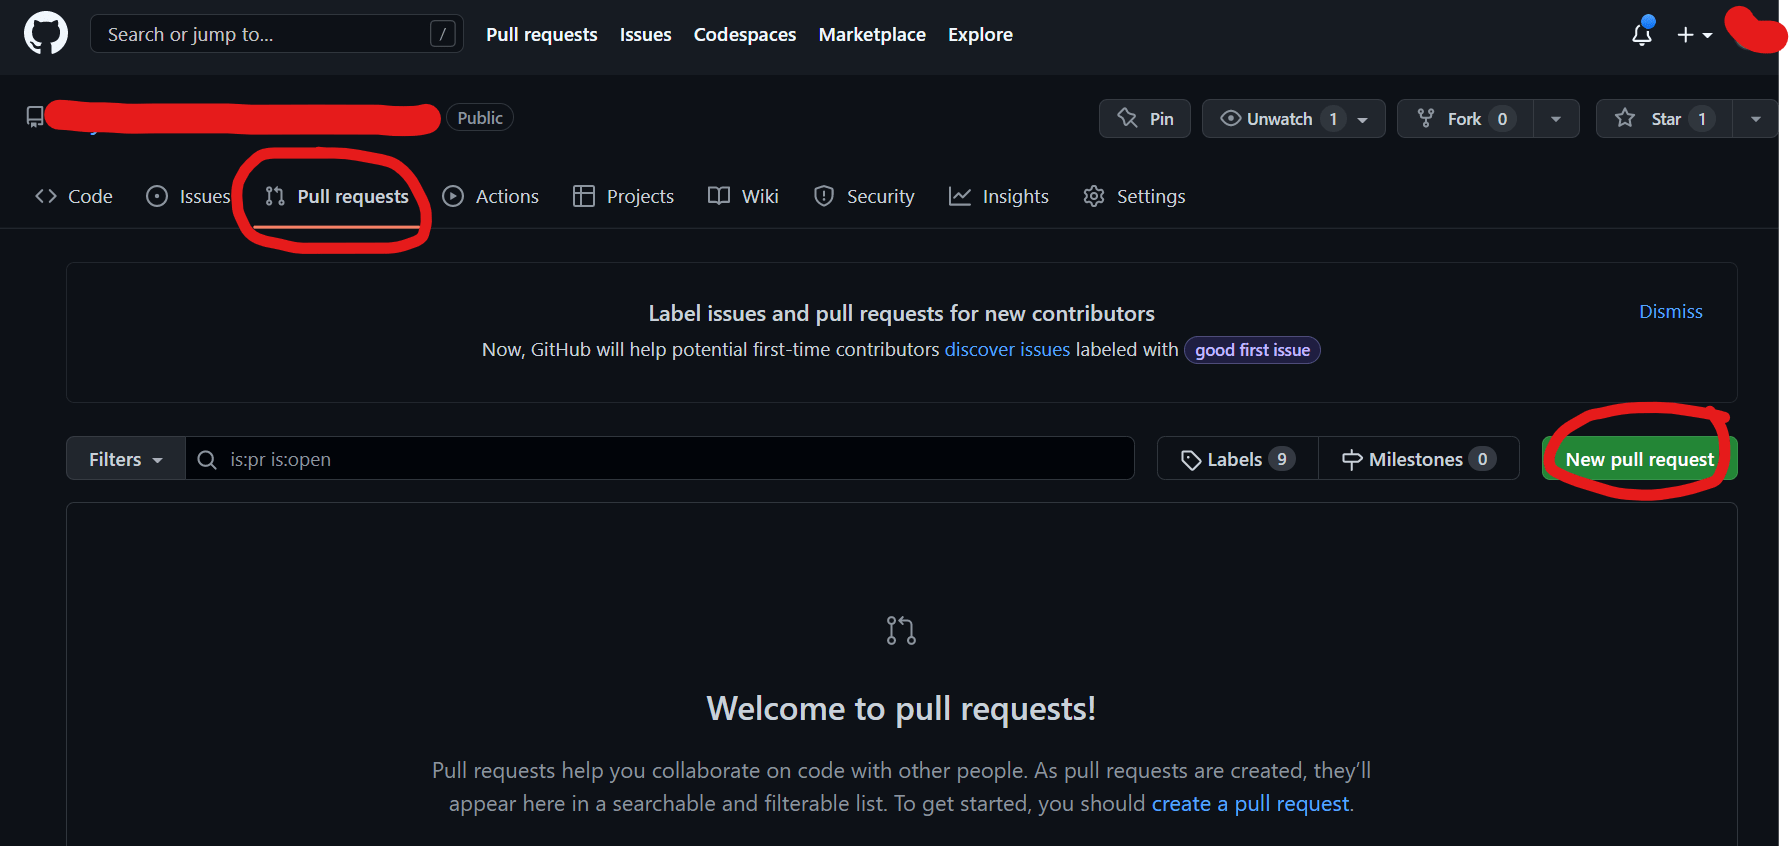This screenshot has height=846, width=1790.
Task: Click the search magnifier icon
Action: [x=207, y=459]
